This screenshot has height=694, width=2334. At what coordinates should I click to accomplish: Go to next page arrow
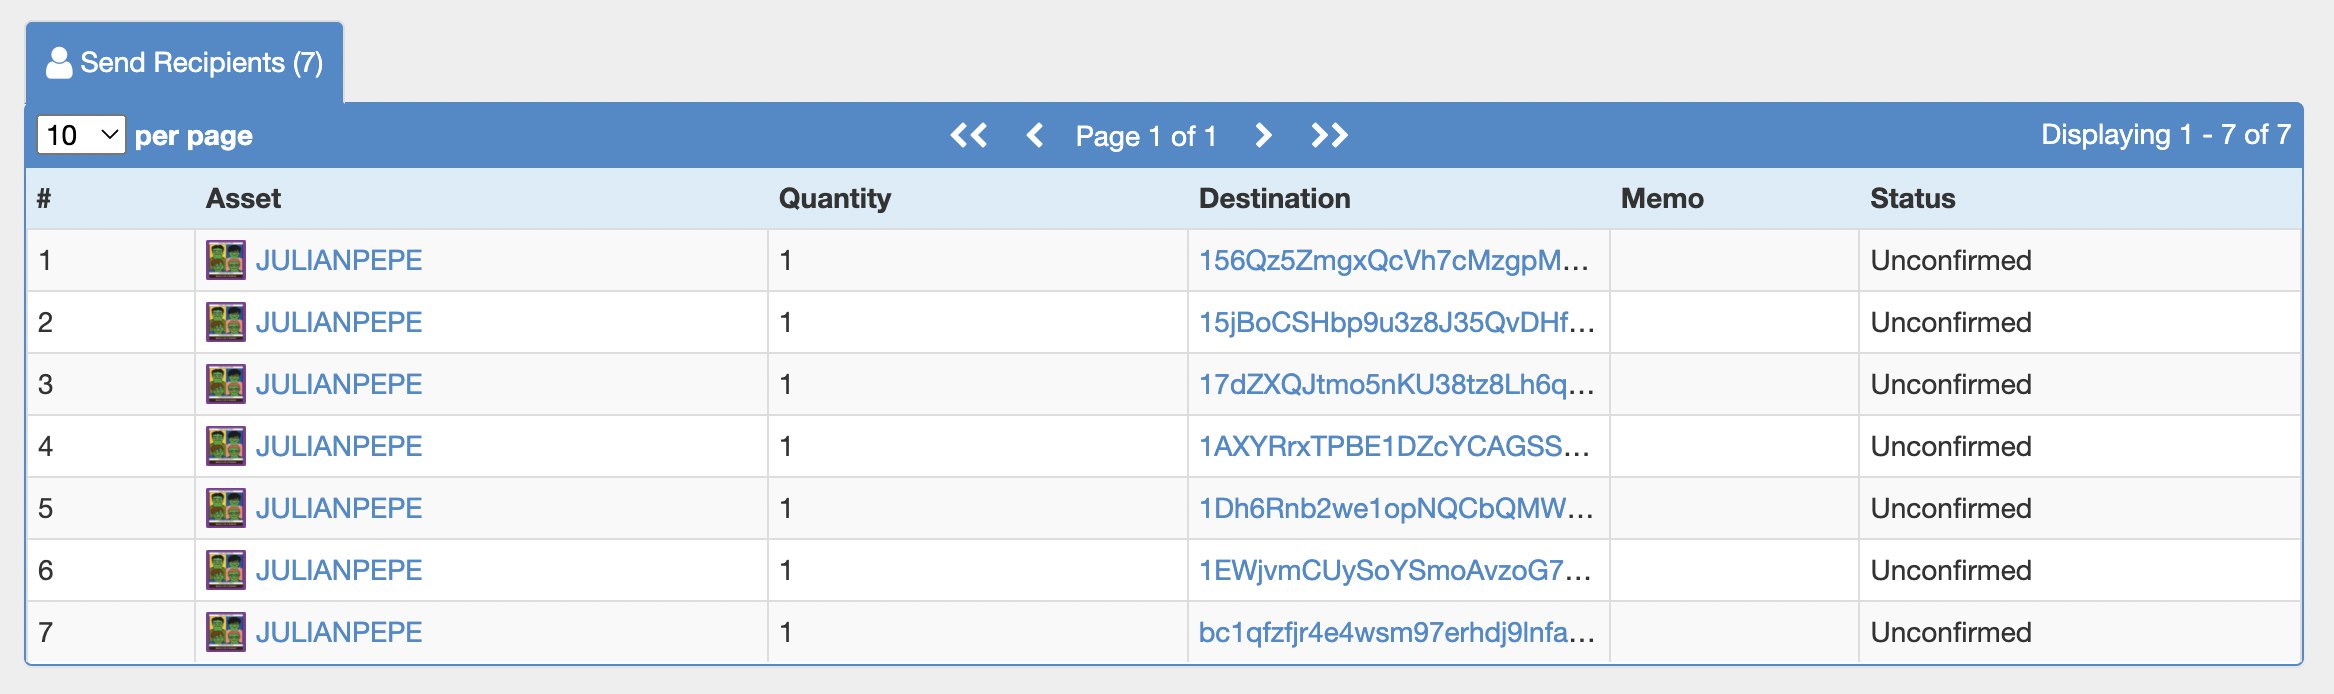coord(1263,135)
